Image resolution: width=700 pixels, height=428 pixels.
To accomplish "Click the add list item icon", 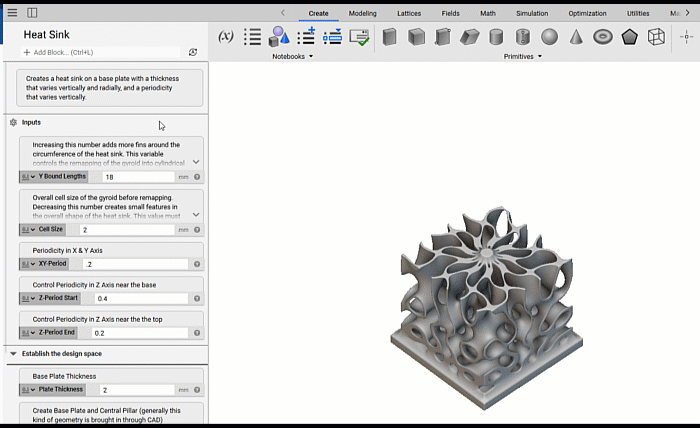I will pyautogui.click(x=306, y=36).
